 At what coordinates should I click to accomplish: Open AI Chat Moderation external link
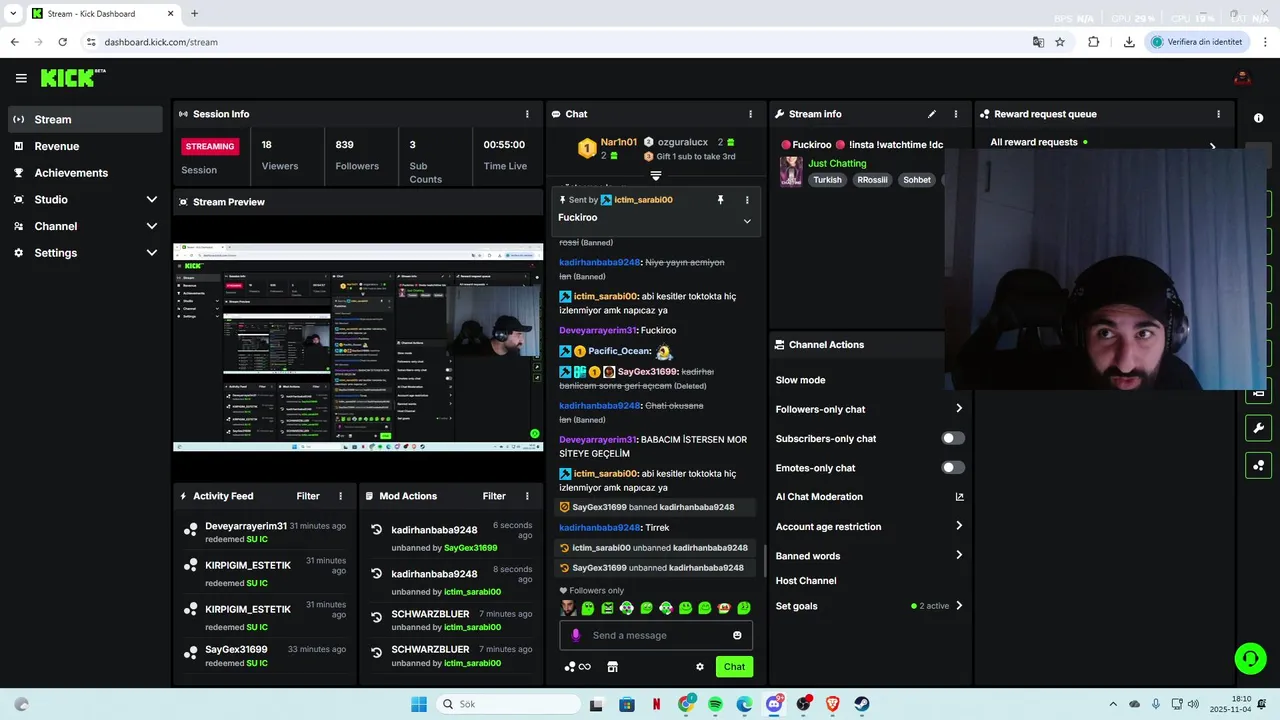tap(959, 497)
